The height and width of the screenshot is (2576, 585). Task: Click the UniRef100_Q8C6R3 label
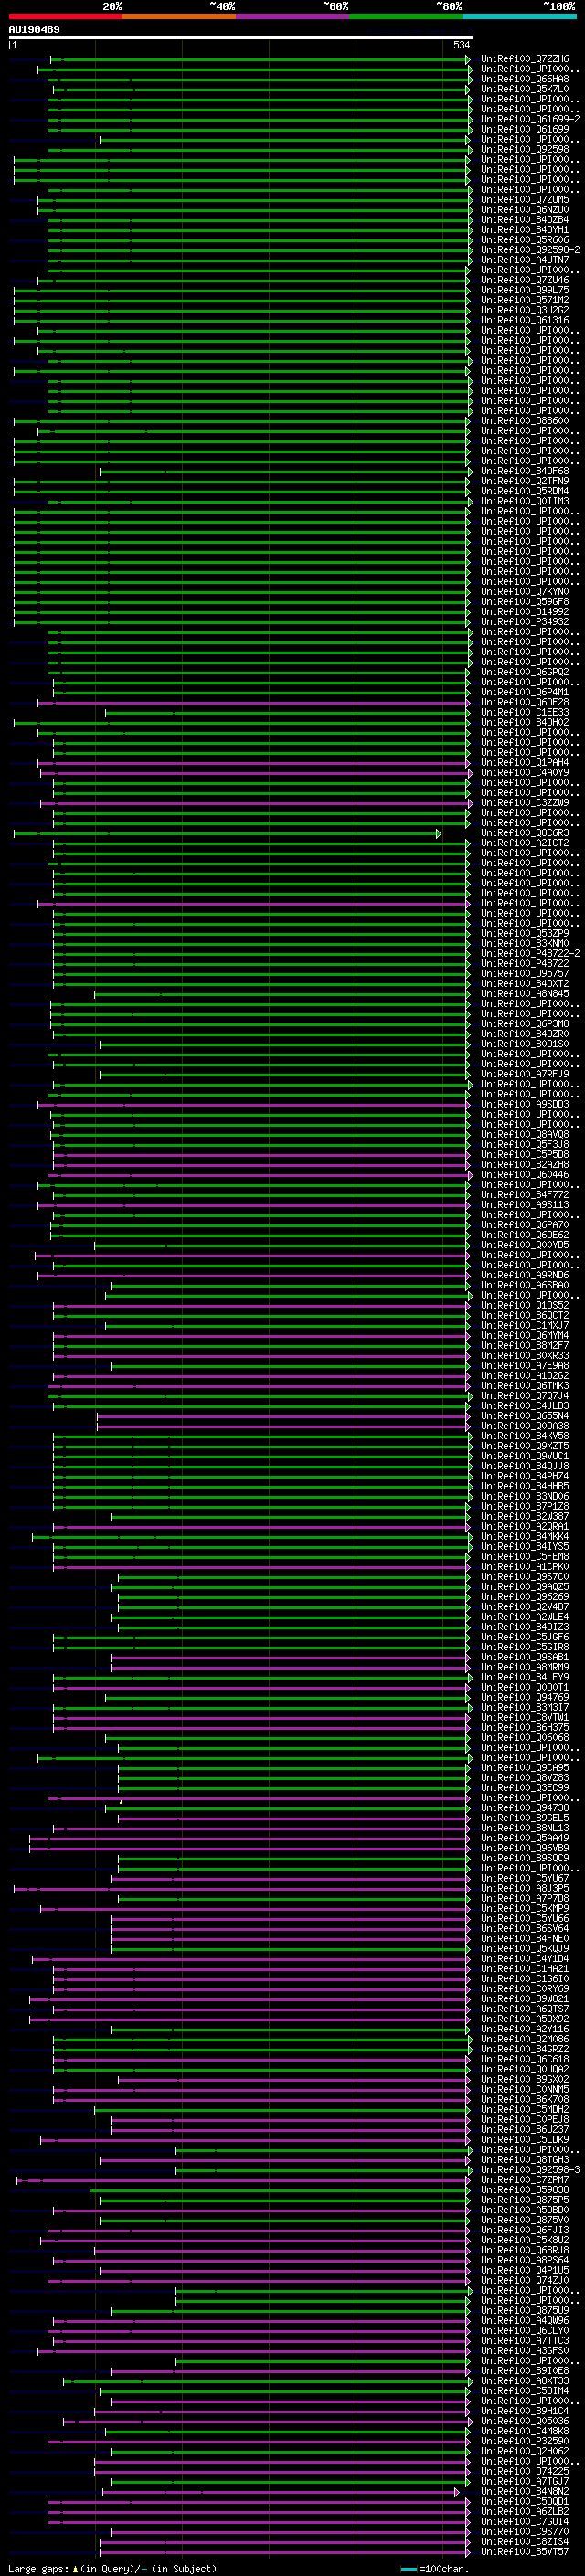(x=524, y=833)
